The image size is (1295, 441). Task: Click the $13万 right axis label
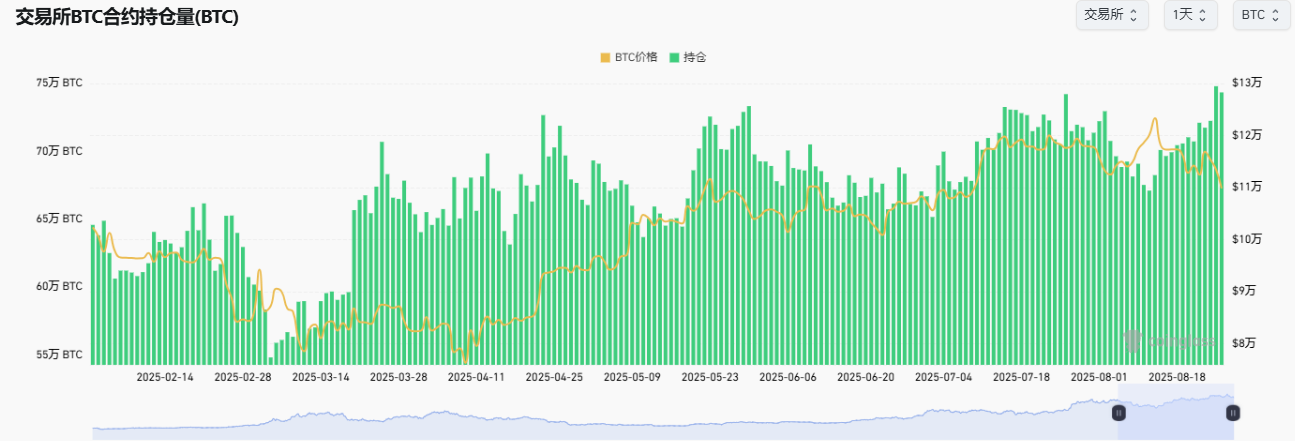tap(1246, 83)
